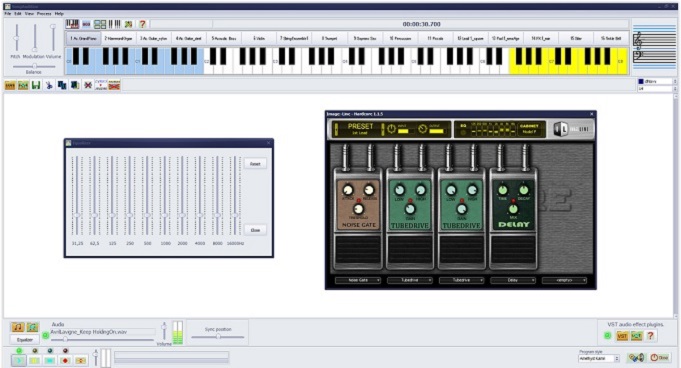681x368 pixels.
Task: Open the View menu
Action: [29, 13]
